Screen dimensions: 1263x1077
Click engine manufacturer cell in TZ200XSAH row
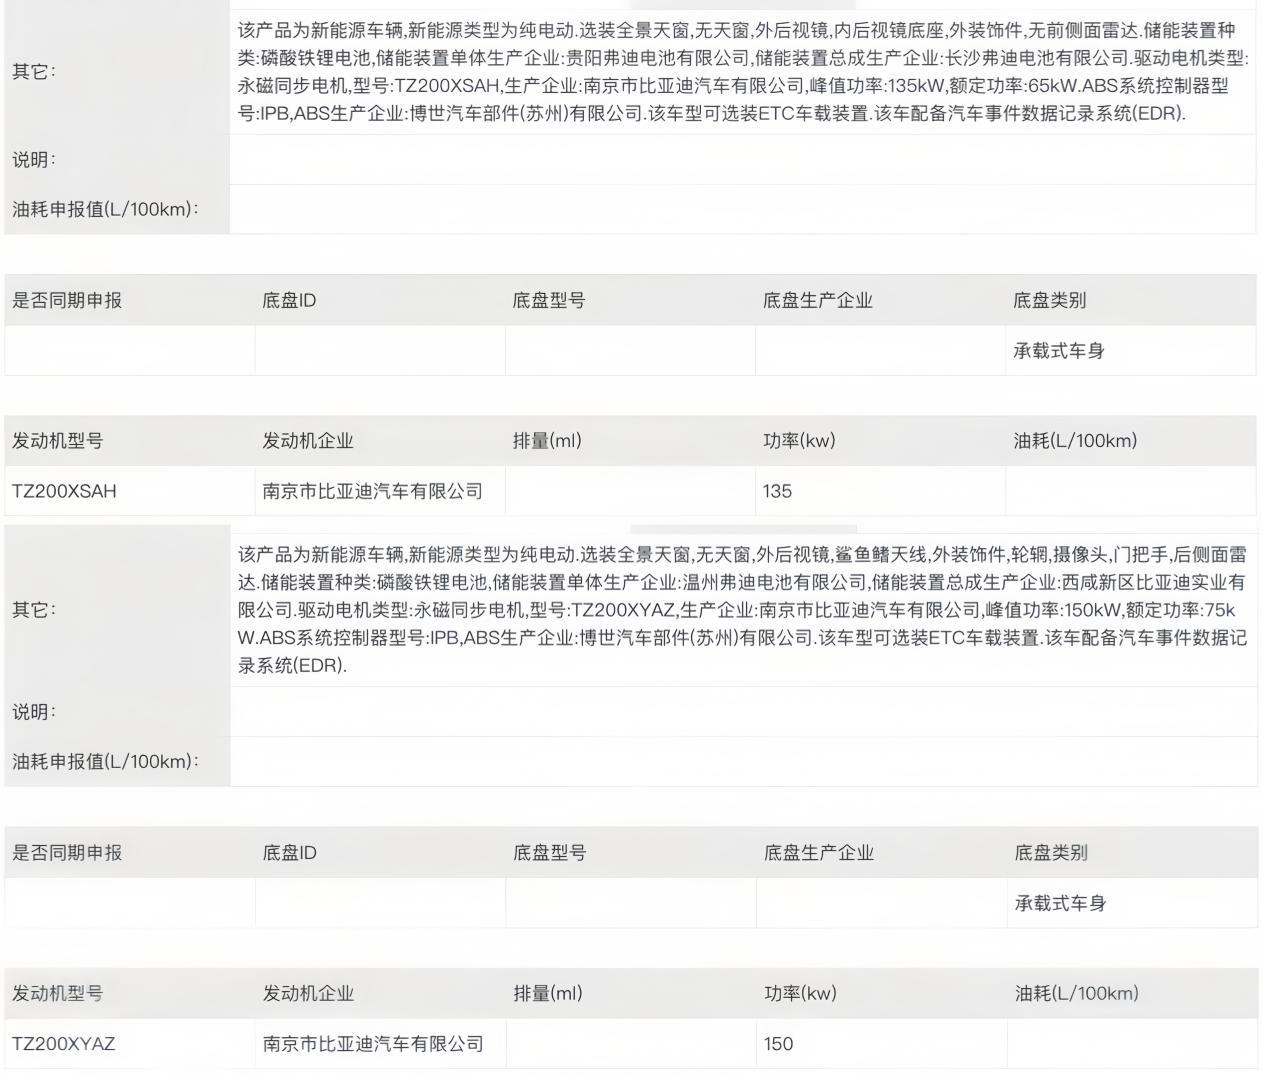[372, 491]
